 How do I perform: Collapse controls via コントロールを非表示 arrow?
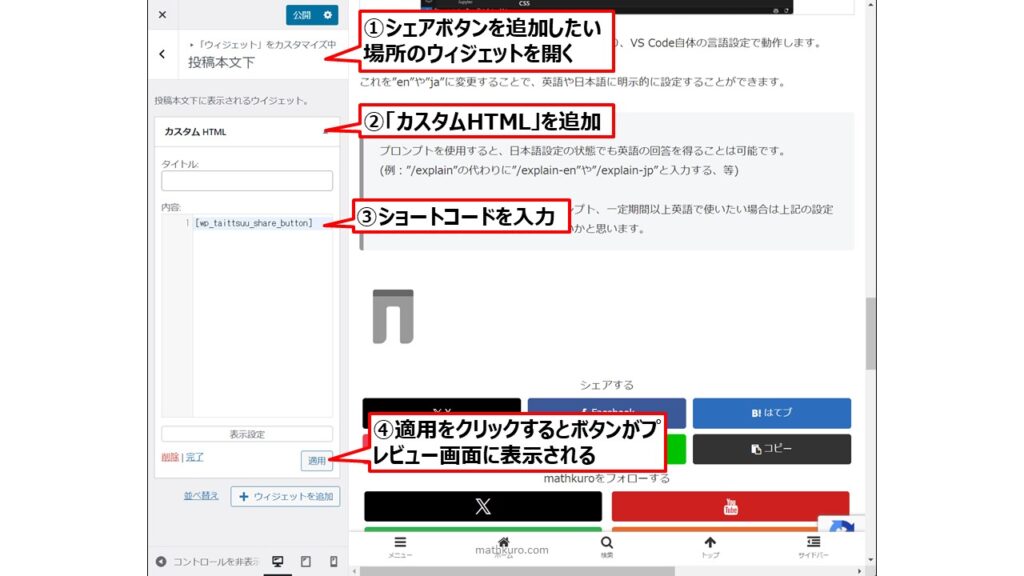[x=162, y=561]
